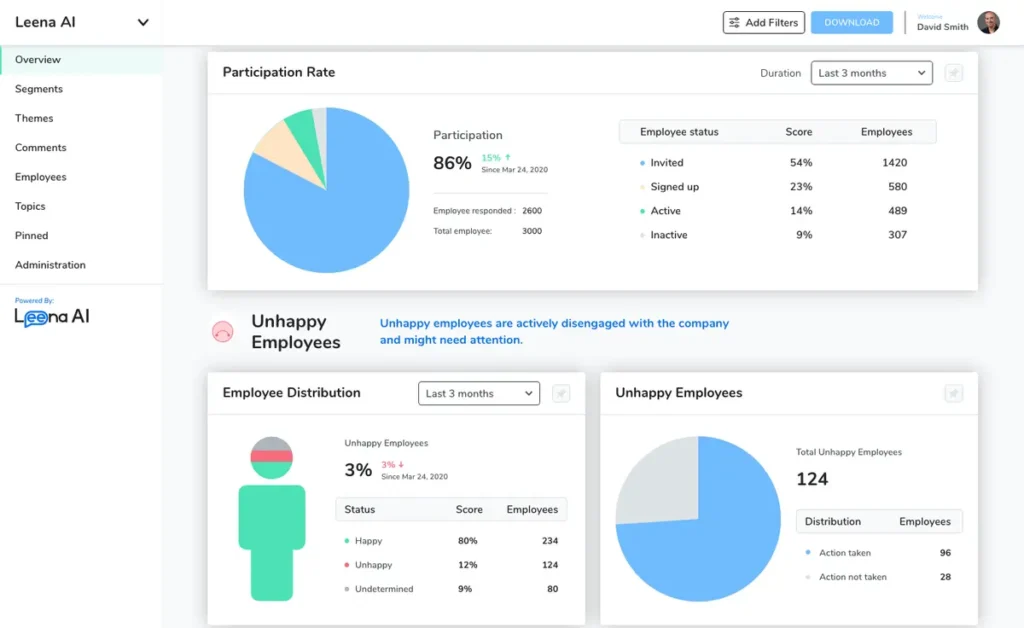This screenshot has height=628, width=1024.
Task: Expand the Leena AI workspace switcher chevron
Action: (x=140, y=22)
